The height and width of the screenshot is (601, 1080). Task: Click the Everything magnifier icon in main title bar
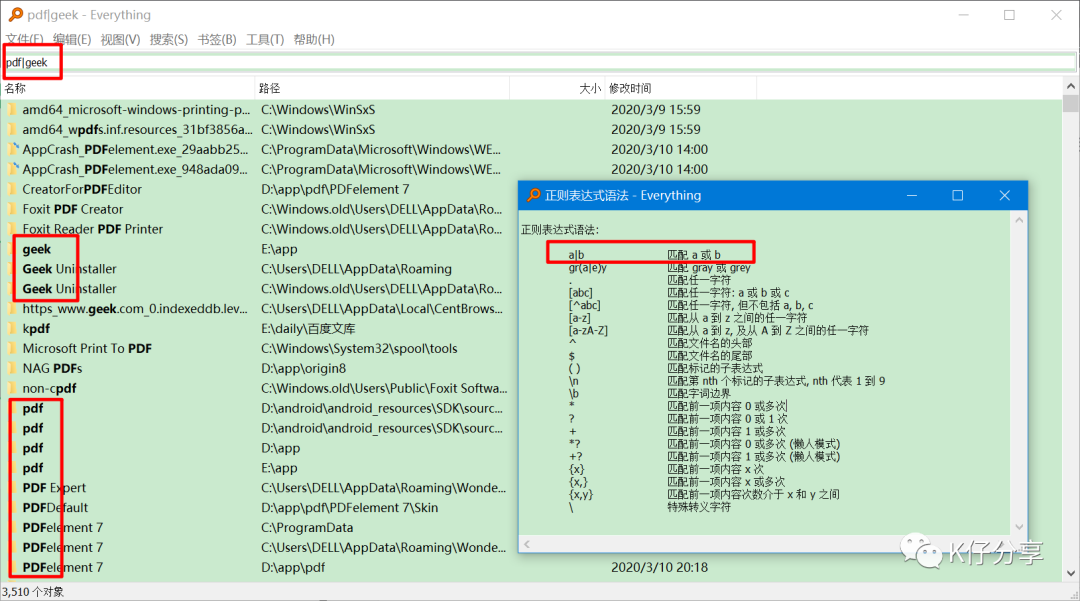pos(15,14)
